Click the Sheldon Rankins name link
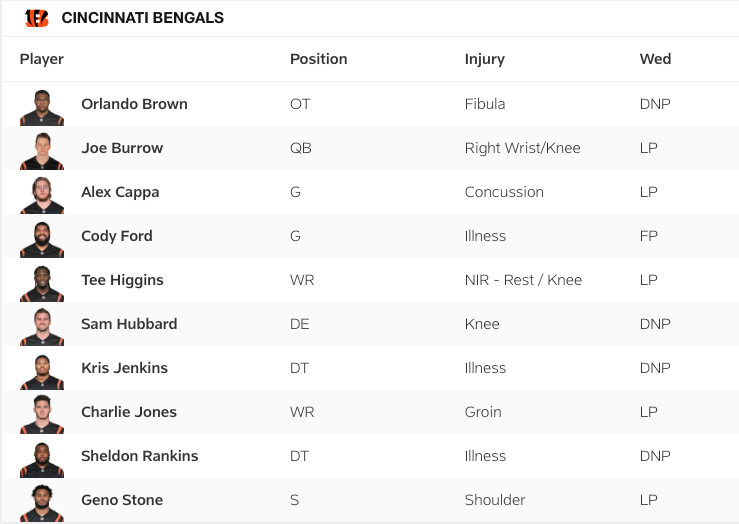 140,456
